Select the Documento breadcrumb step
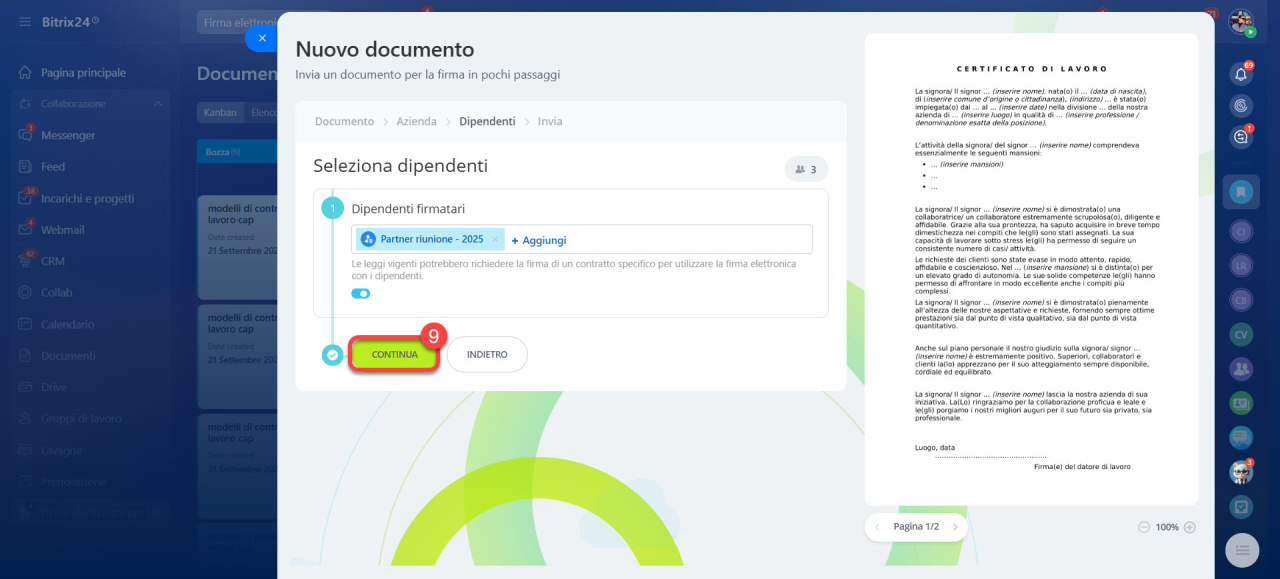This screenshot has width=1280, height=579. [x=345, y=121]
